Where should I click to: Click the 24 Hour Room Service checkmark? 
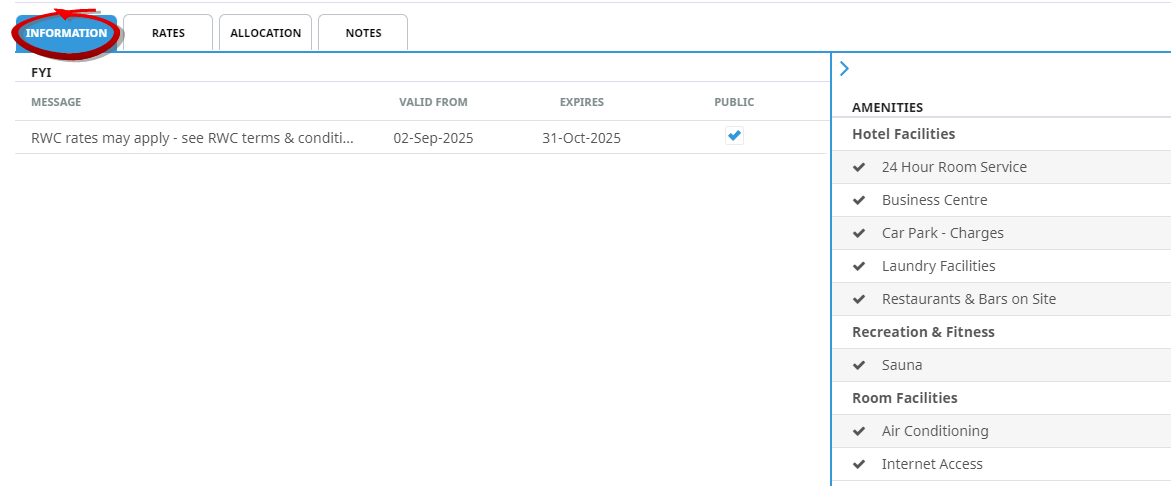pos(859,167)
